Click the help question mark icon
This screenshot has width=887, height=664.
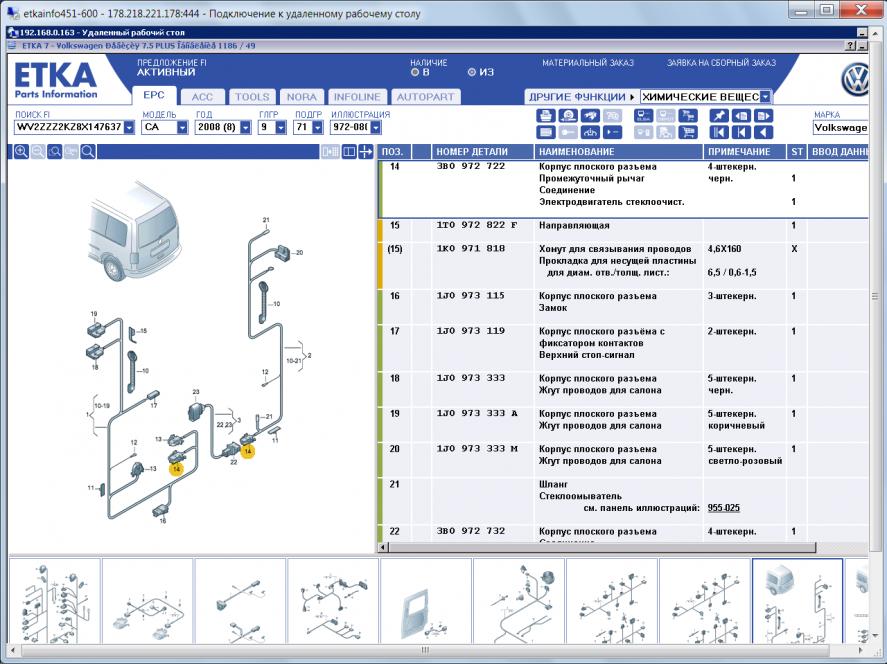pyautogui.click(x=851, y=46)
